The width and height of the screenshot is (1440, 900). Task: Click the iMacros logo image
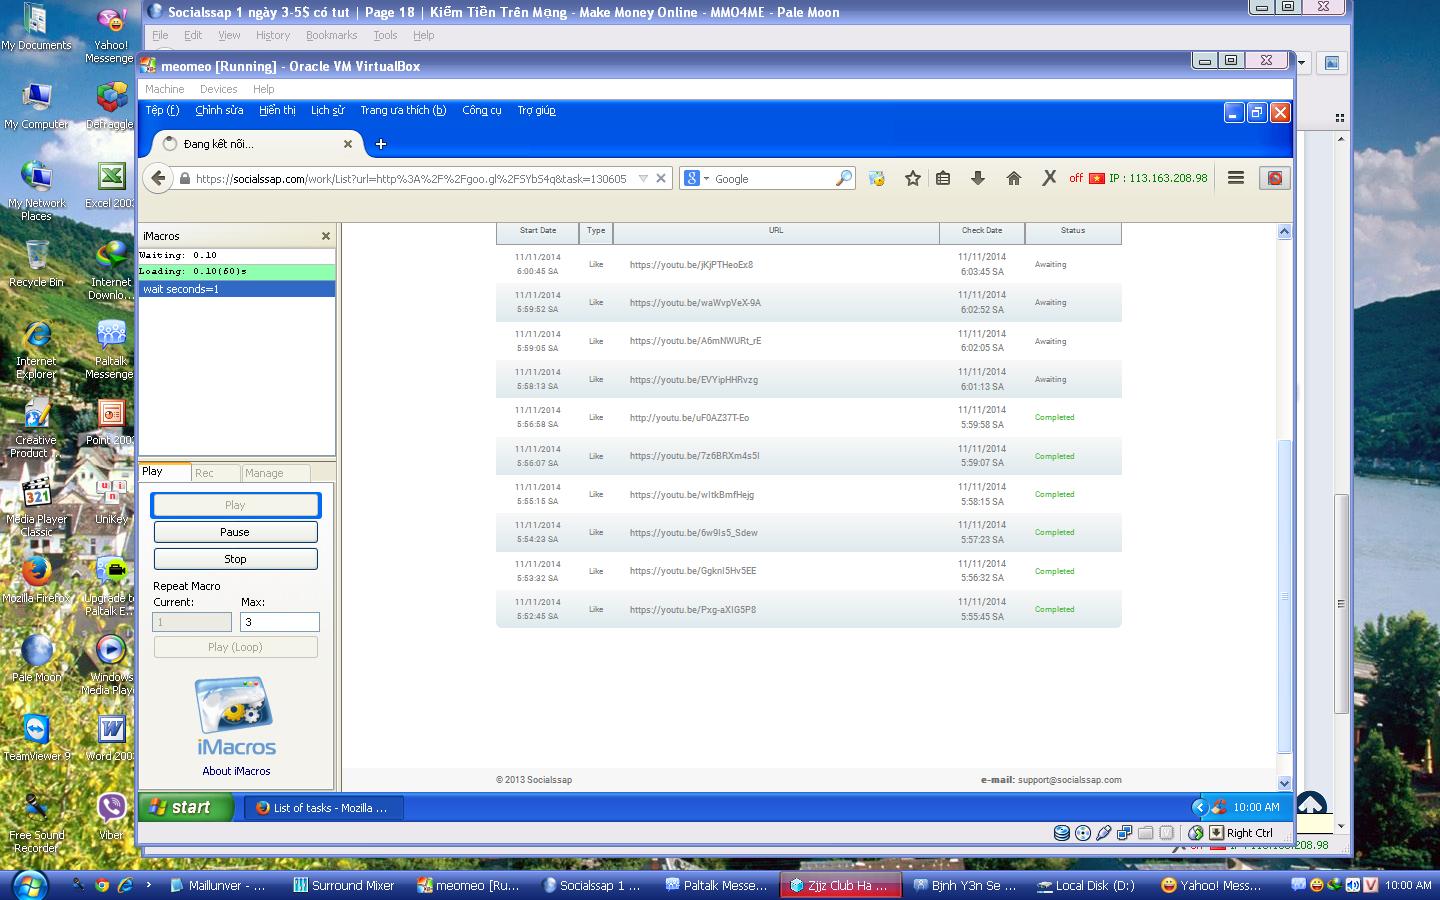click(x=236, y=717)
